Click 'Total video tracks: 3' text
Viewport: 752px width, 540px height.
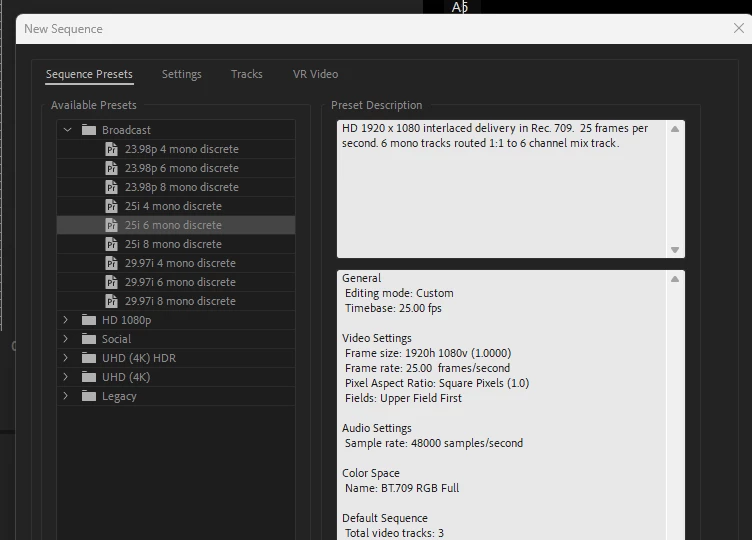394,533
